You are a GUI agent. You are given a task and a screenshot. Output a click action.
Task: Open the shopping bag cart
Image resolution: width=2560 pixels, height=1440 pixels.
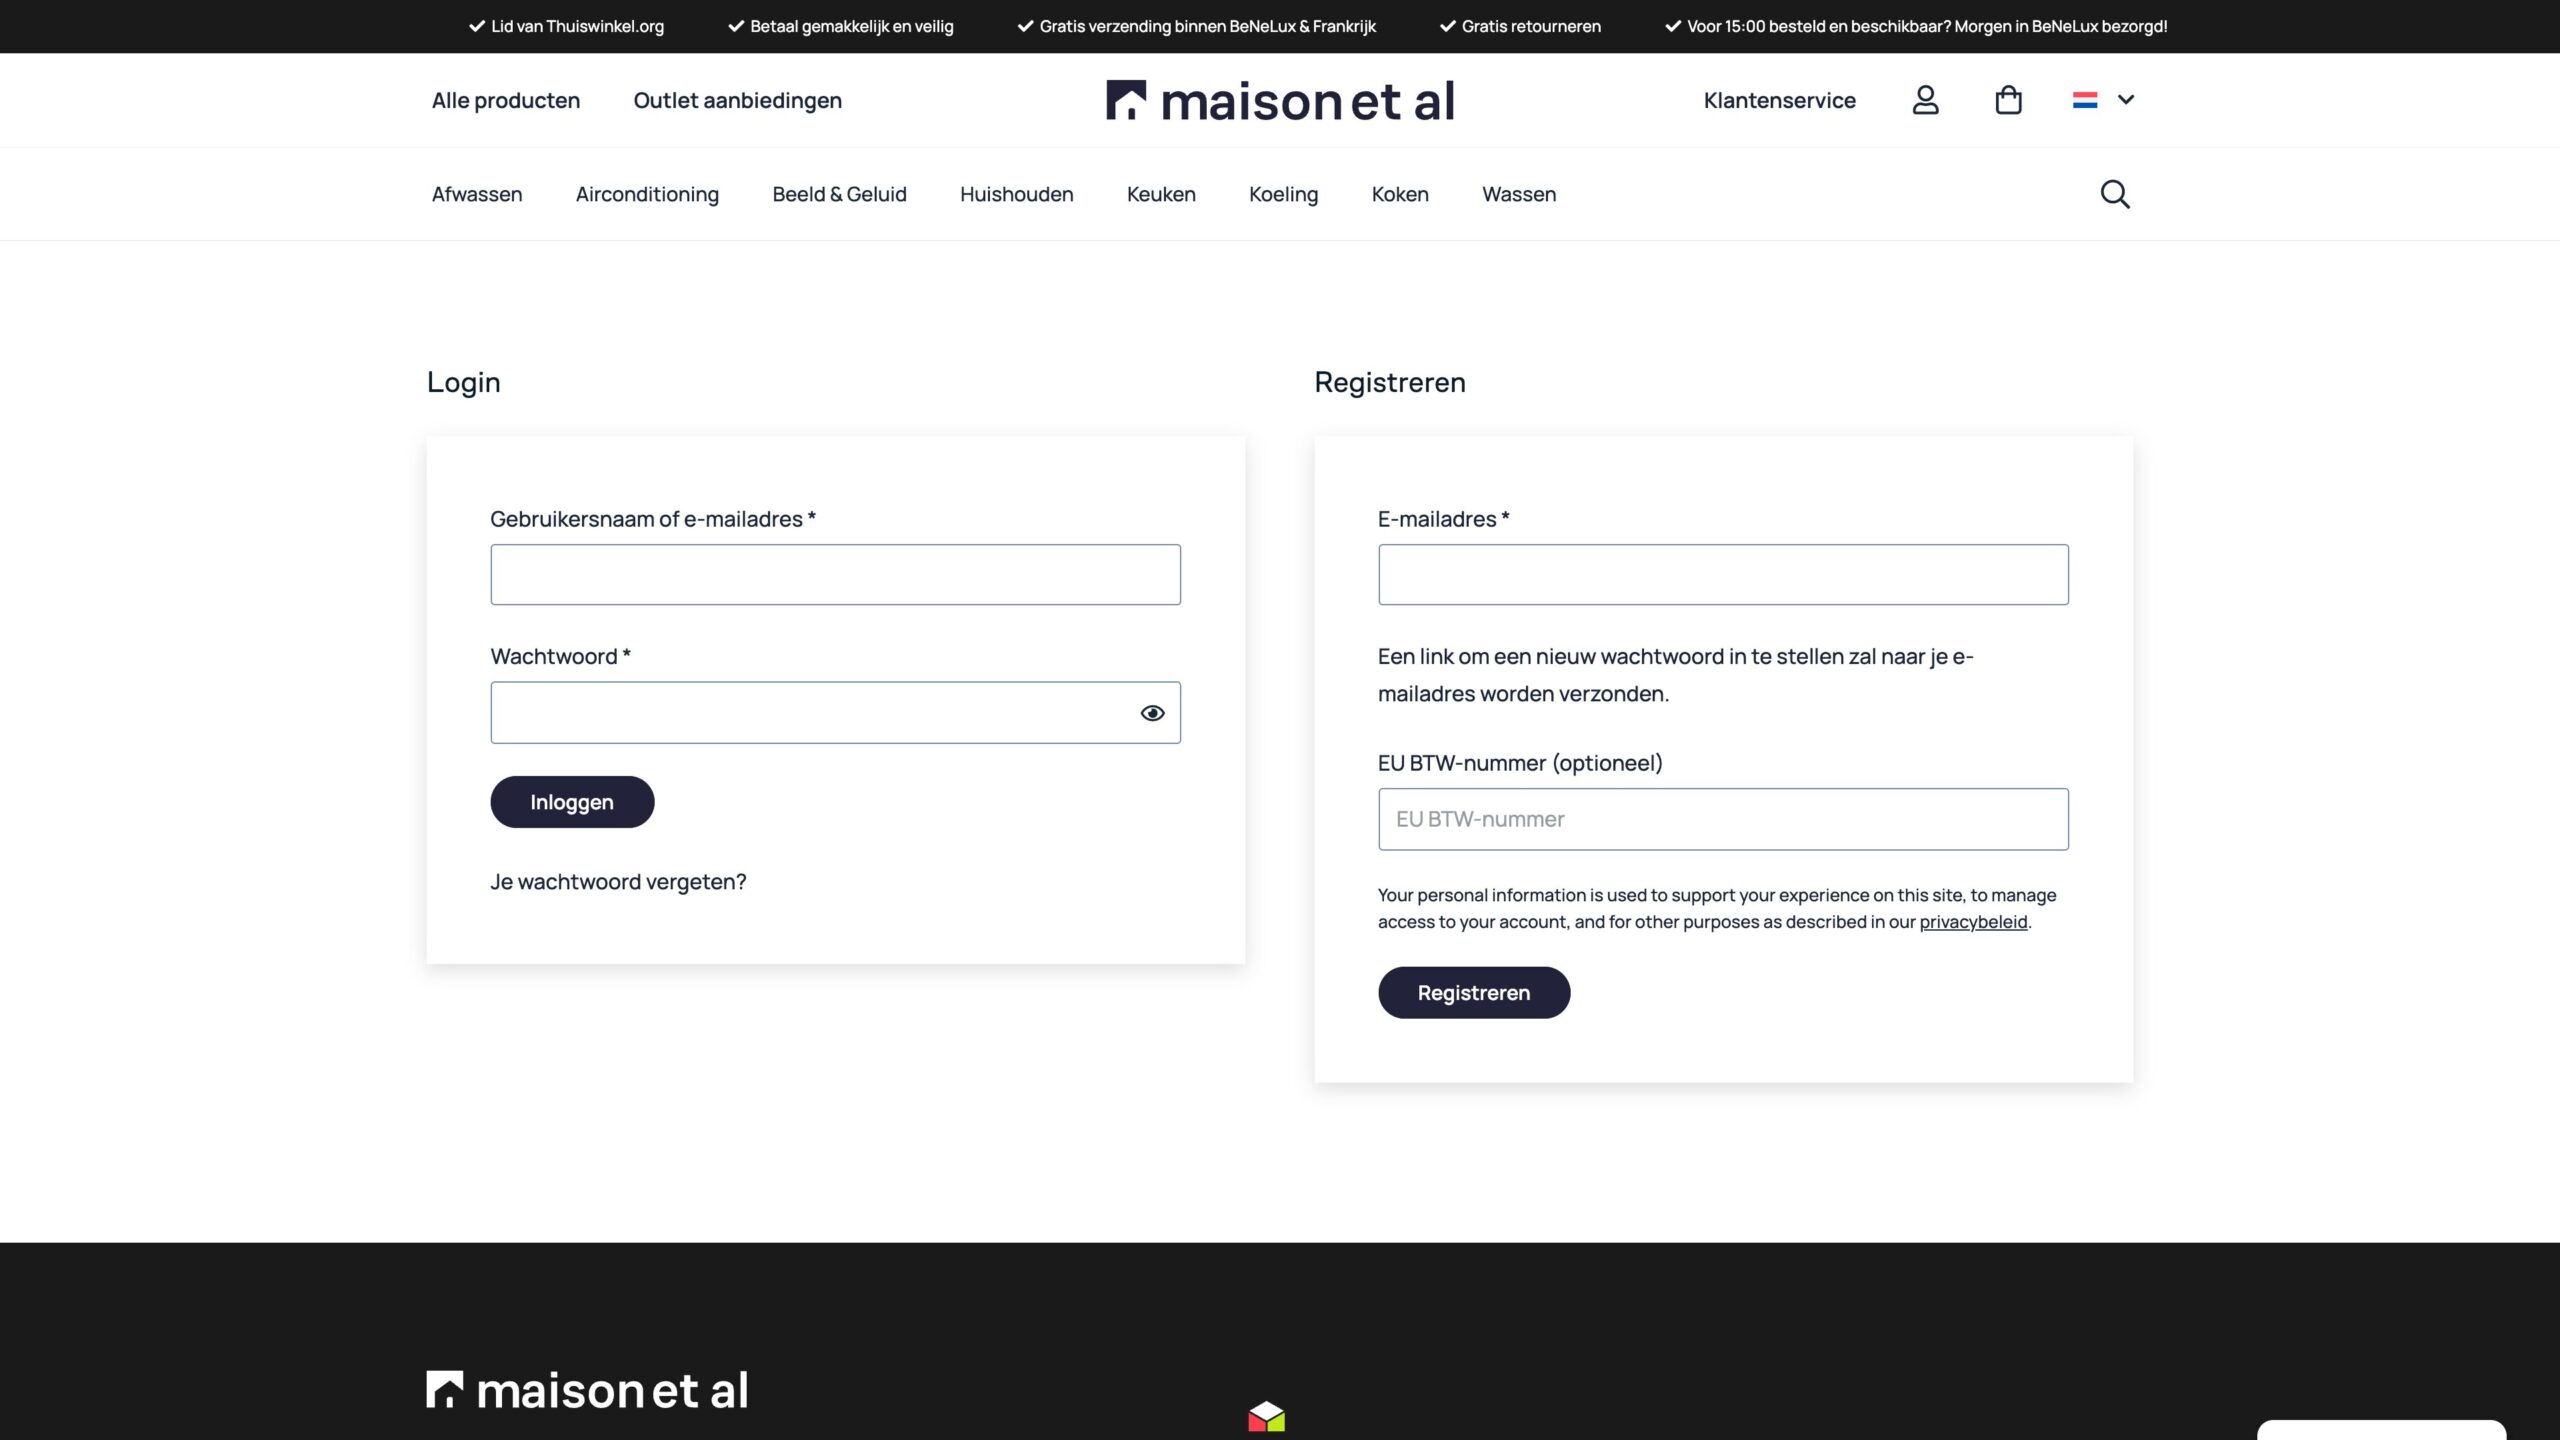[x=2008, y=100]
